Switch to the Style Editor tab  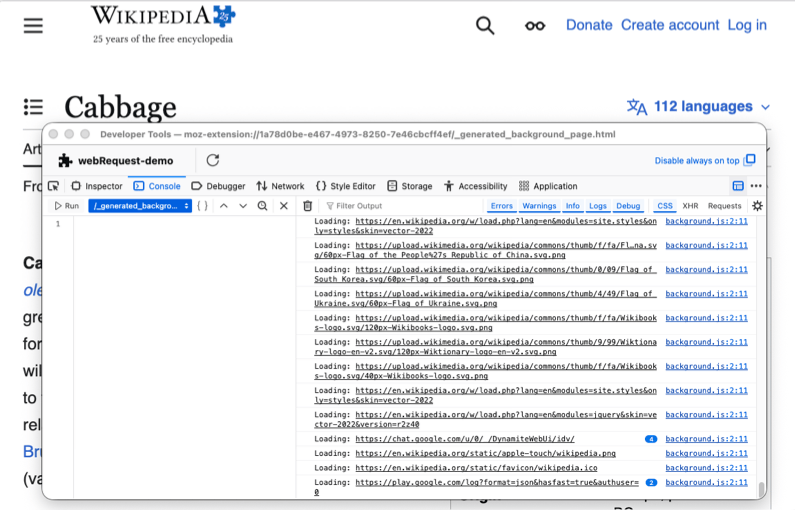pos(346,186)
